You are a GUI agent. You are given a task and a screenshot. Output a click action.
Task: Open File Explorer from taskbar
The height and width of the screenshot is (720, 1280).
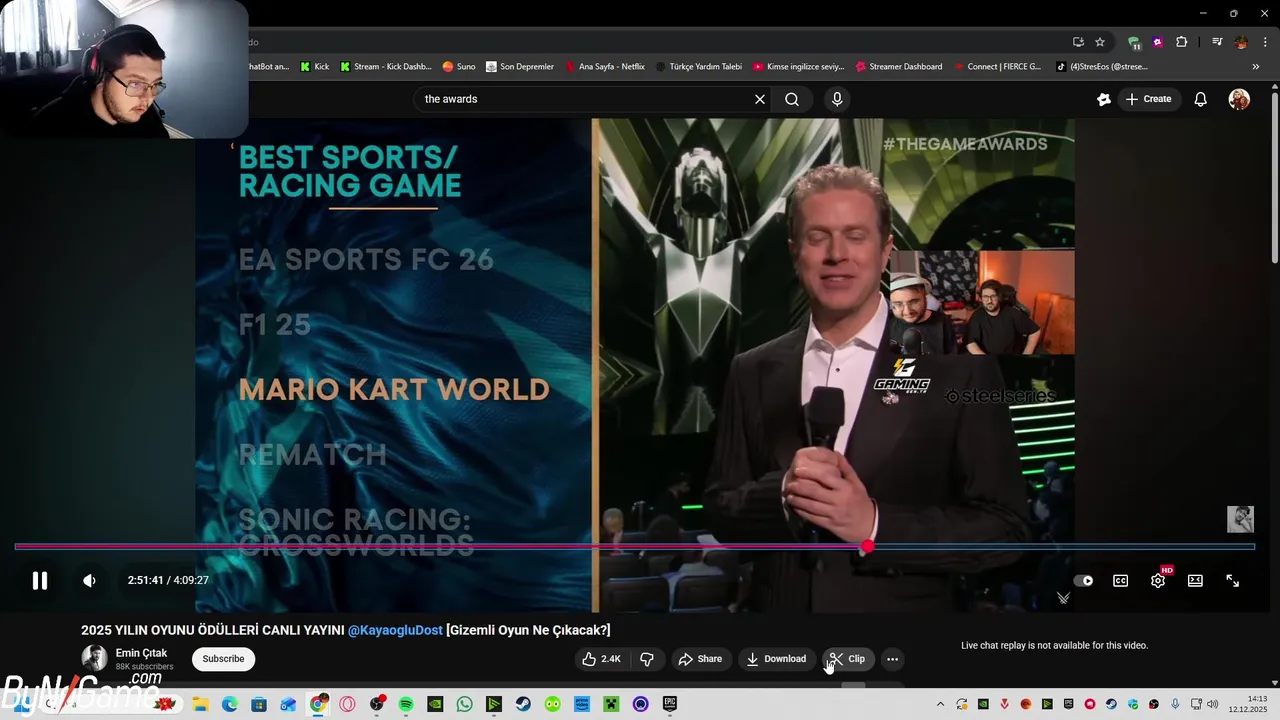click(x=200, y=704)
